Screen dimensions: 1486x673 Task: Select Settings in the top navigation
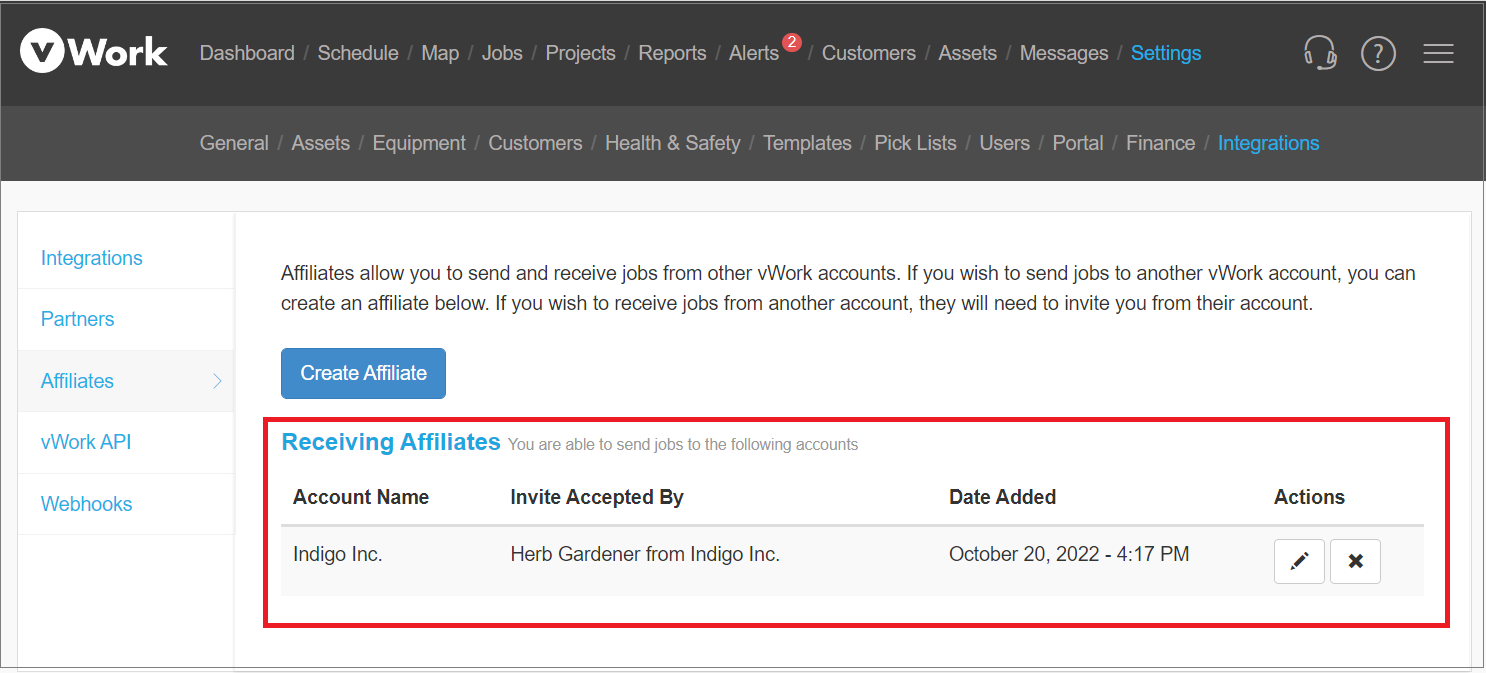(1166, 53)
